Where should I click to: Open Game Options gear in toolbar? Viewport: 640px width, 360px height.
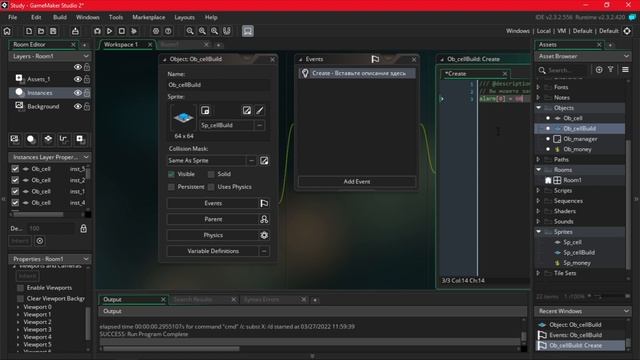click(x=156, y=31)
